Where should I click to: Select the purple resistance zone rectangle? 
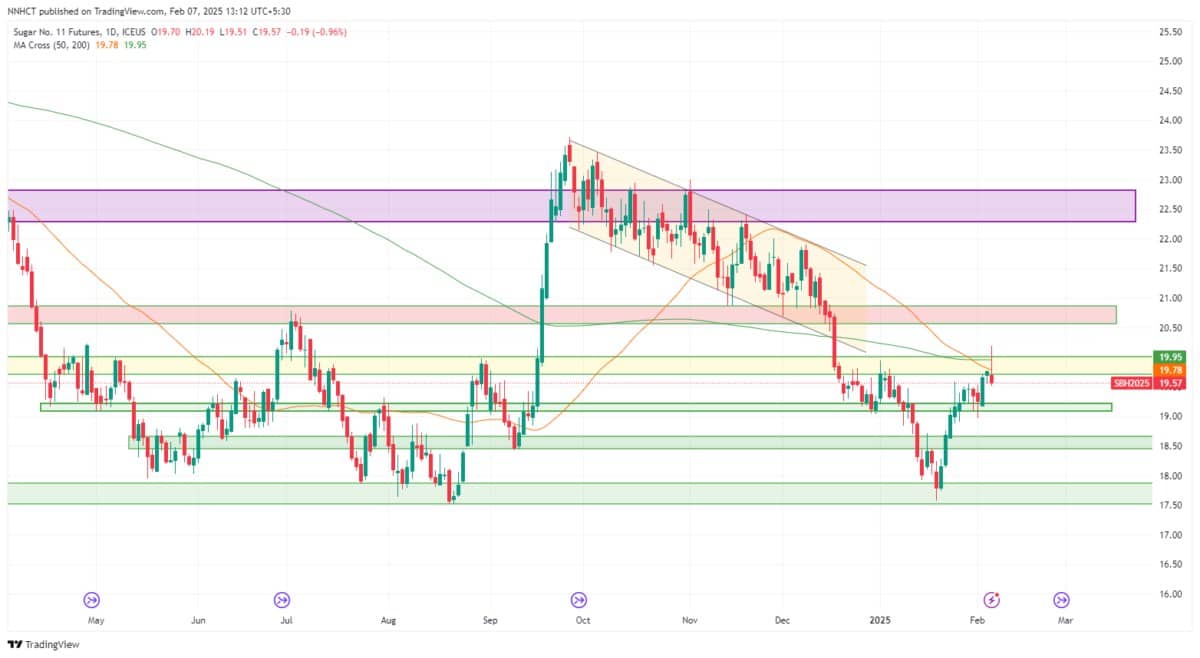[x=570, y=205]
